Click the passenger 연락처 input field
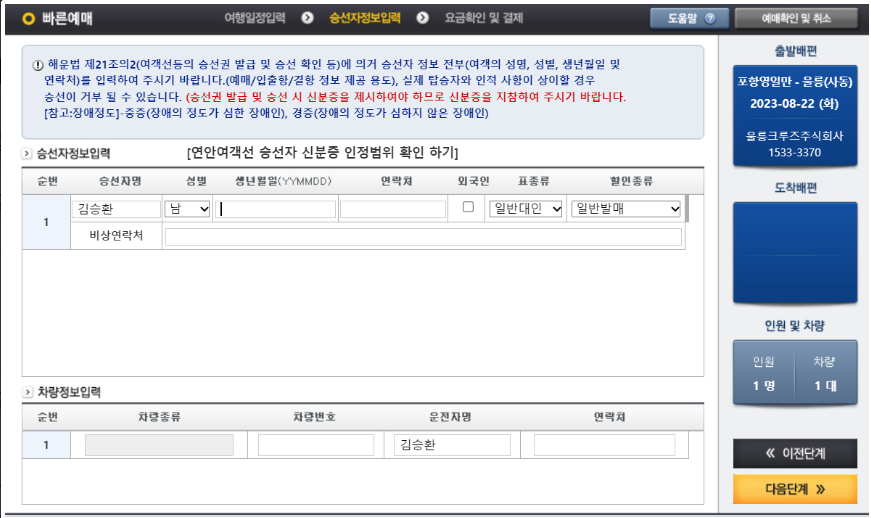Image resolution: width=871 pixels, height=518 pixels. [393, 209]
